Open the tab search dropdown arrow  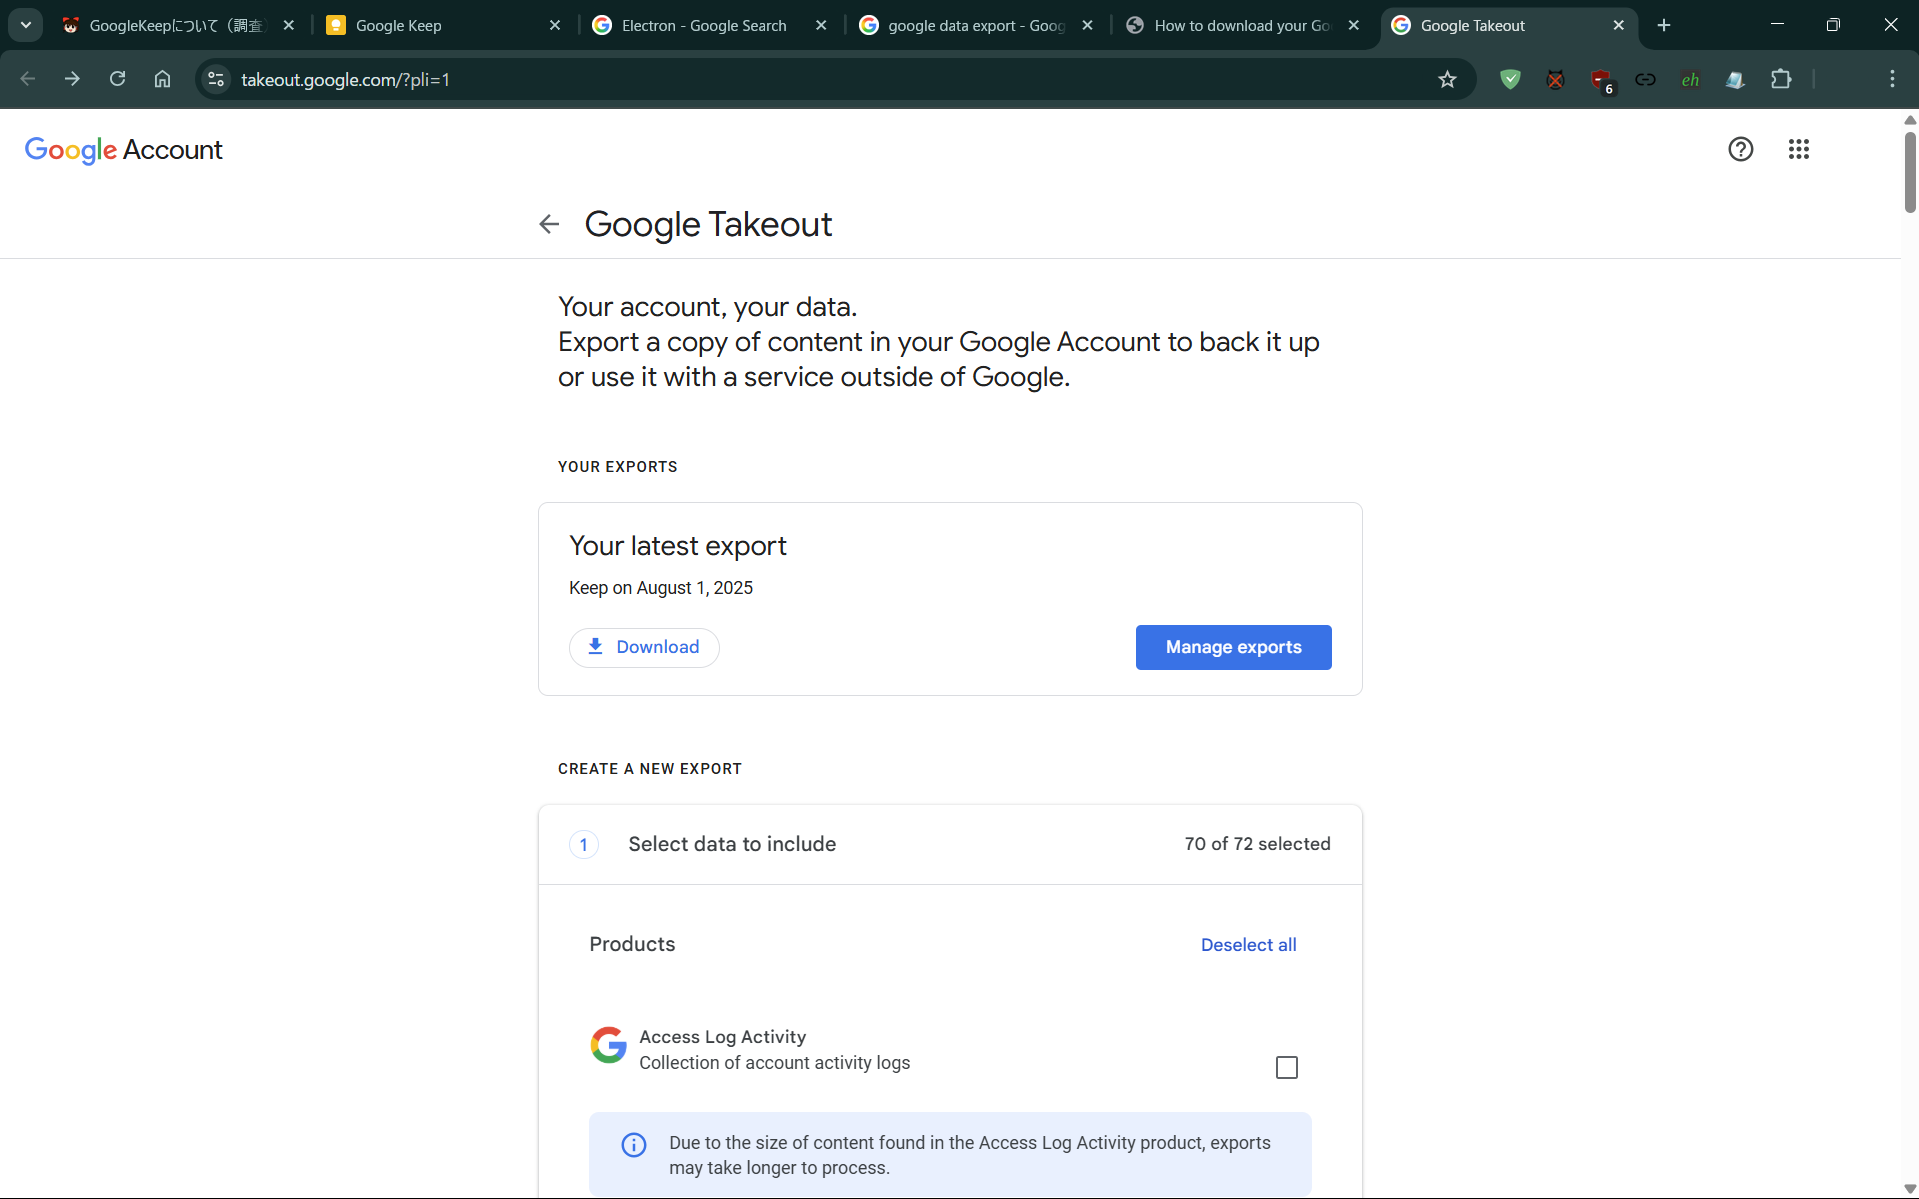coord(26,25)
